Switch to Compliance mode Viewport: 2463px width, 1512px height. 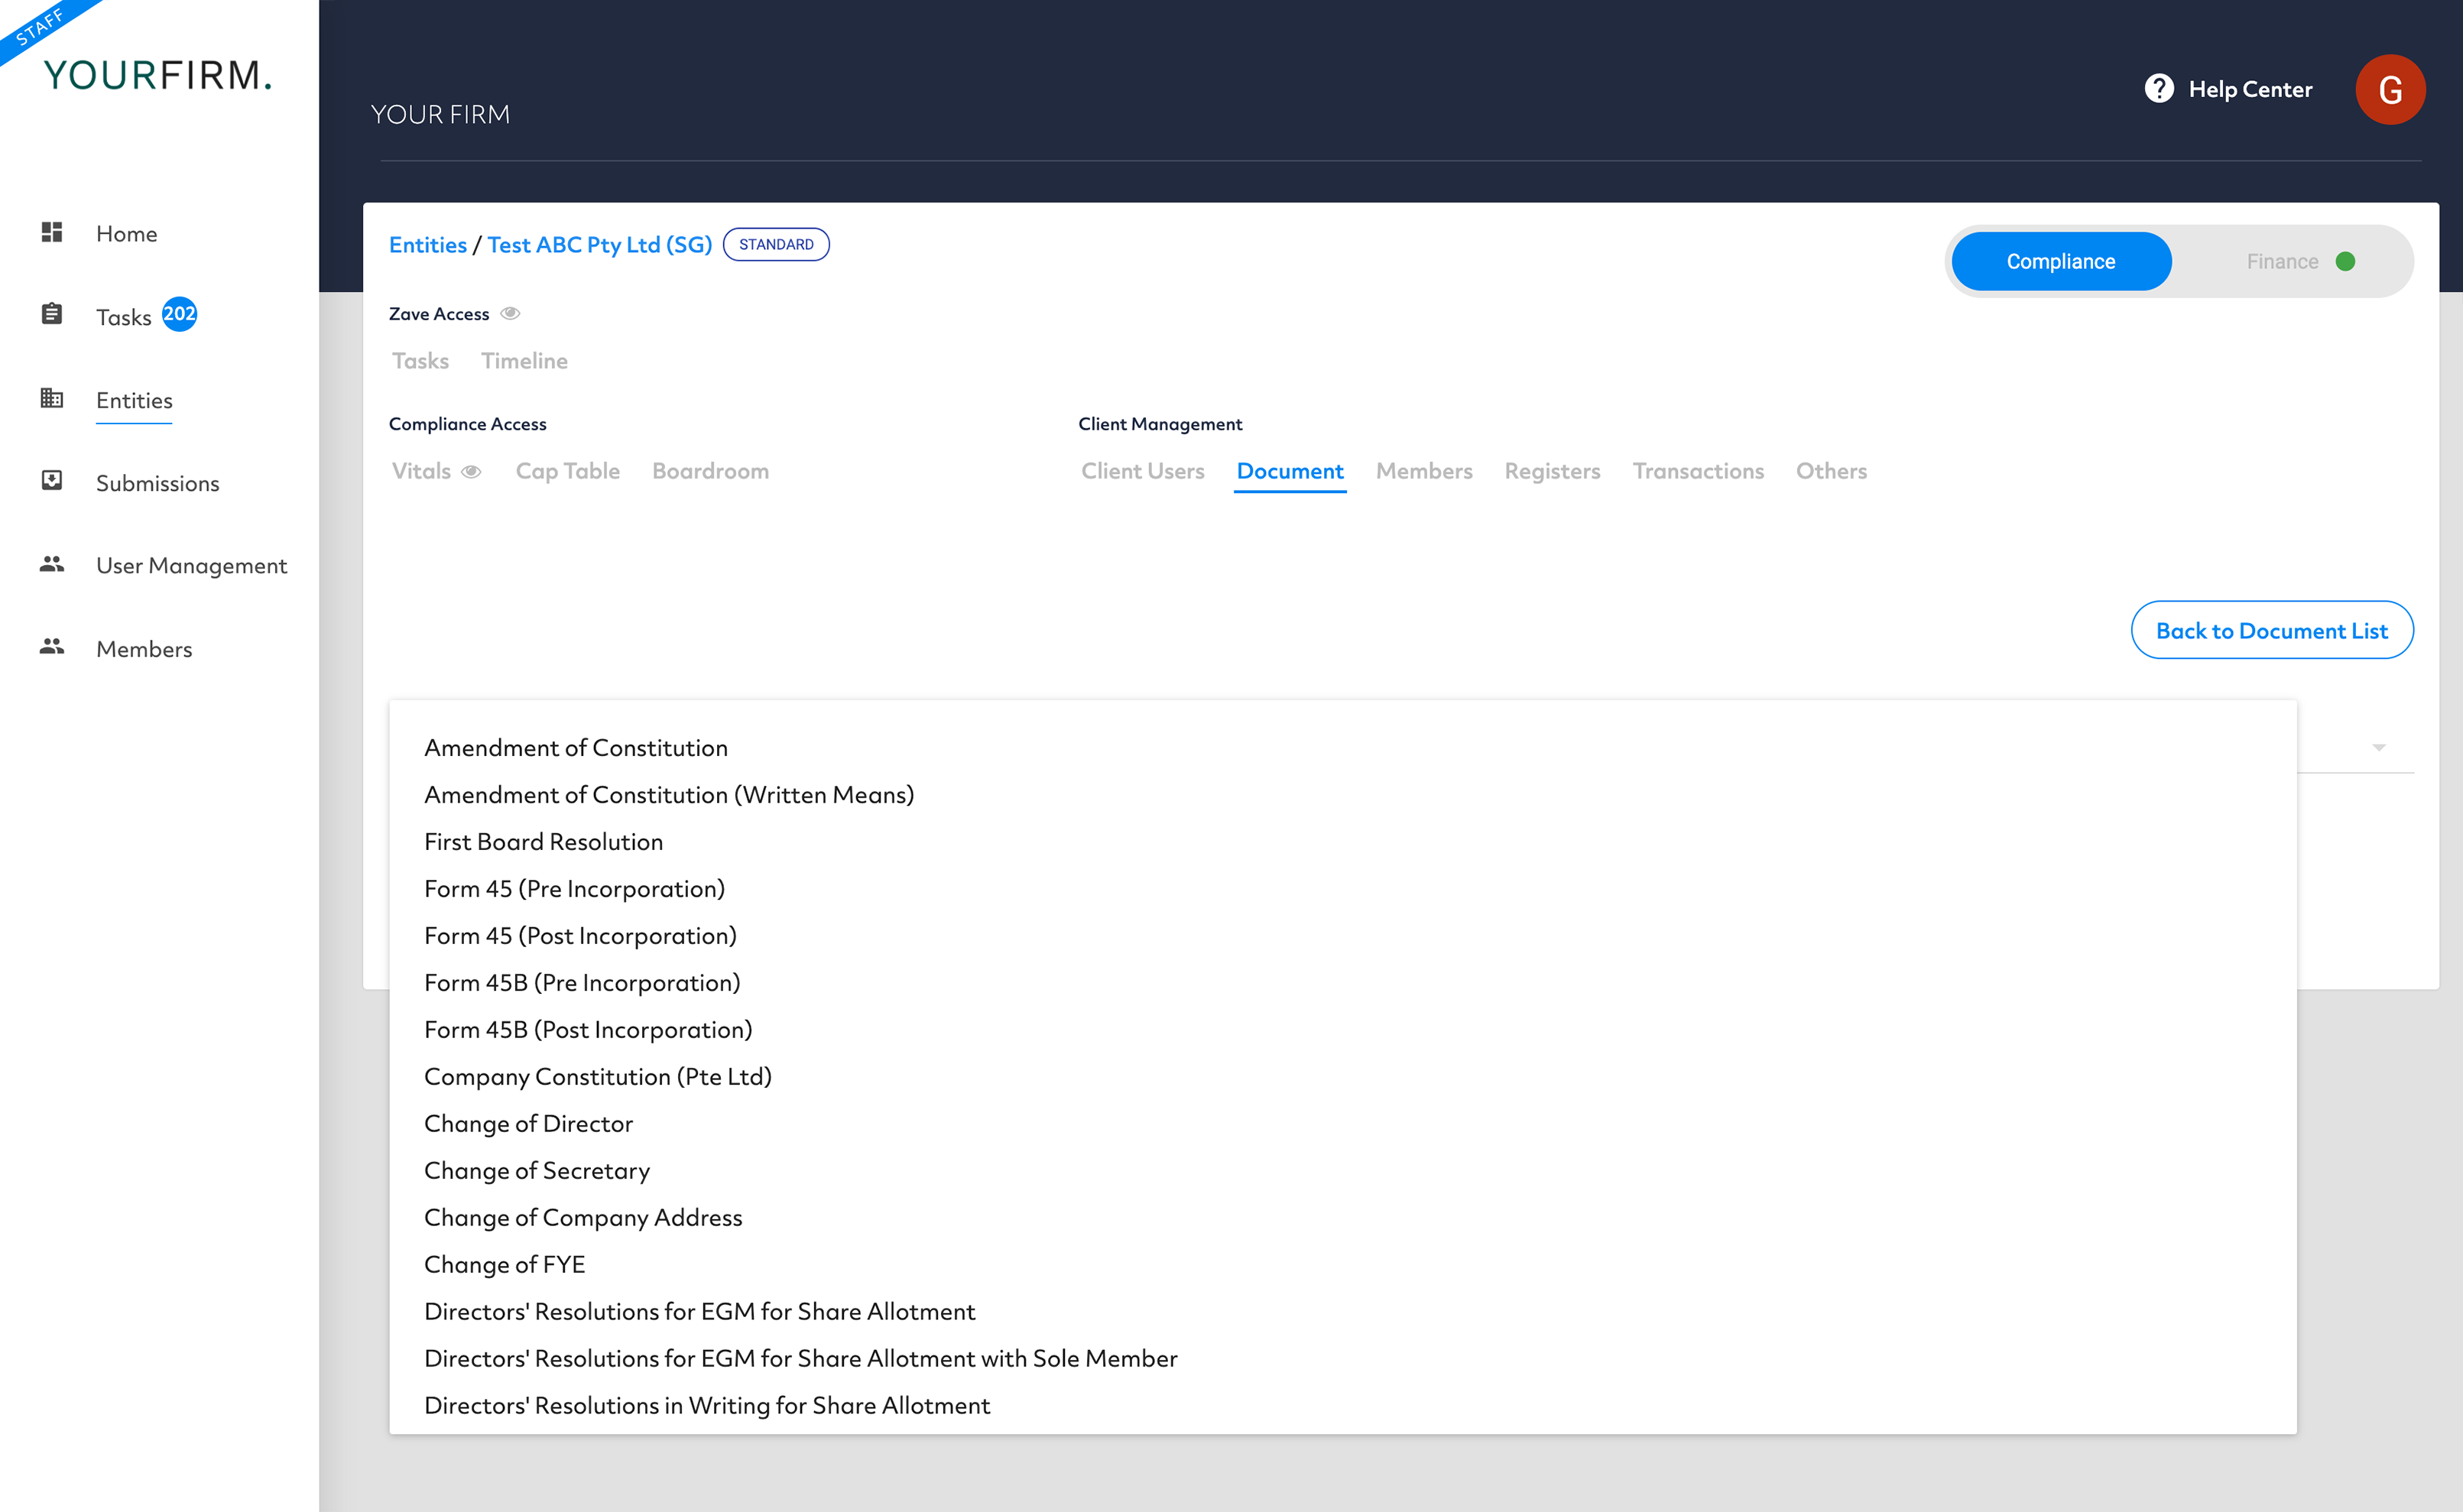2061,262
